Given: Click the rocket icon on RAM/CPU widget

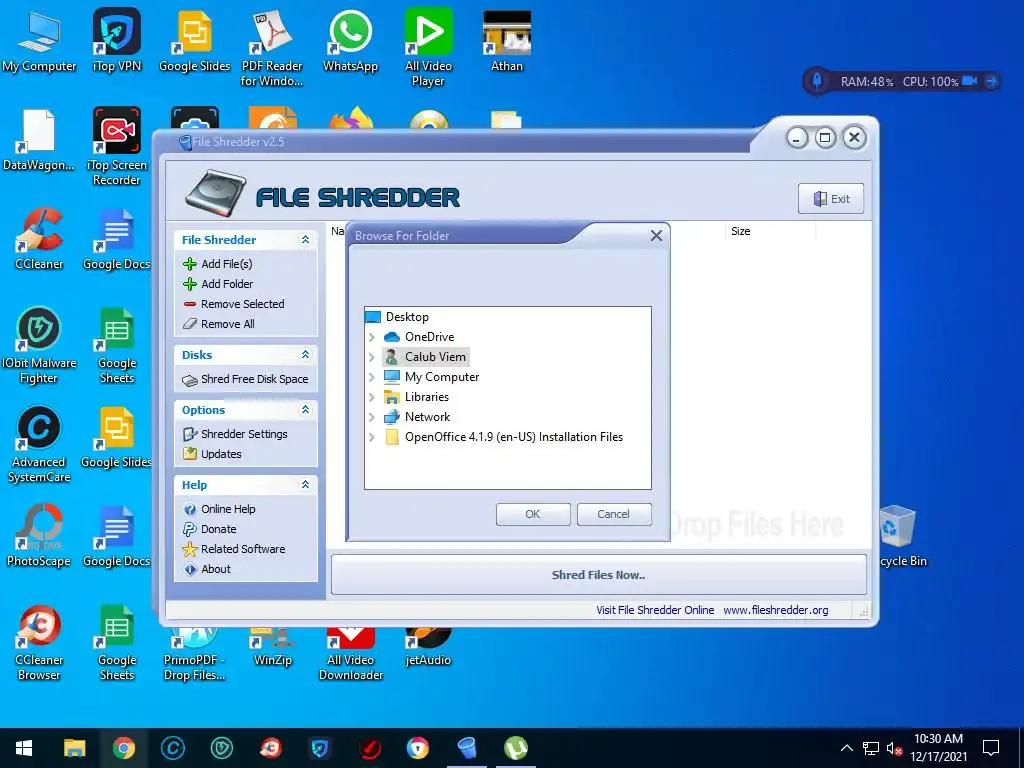Looking at the screenshot, I should click(816, 81).
